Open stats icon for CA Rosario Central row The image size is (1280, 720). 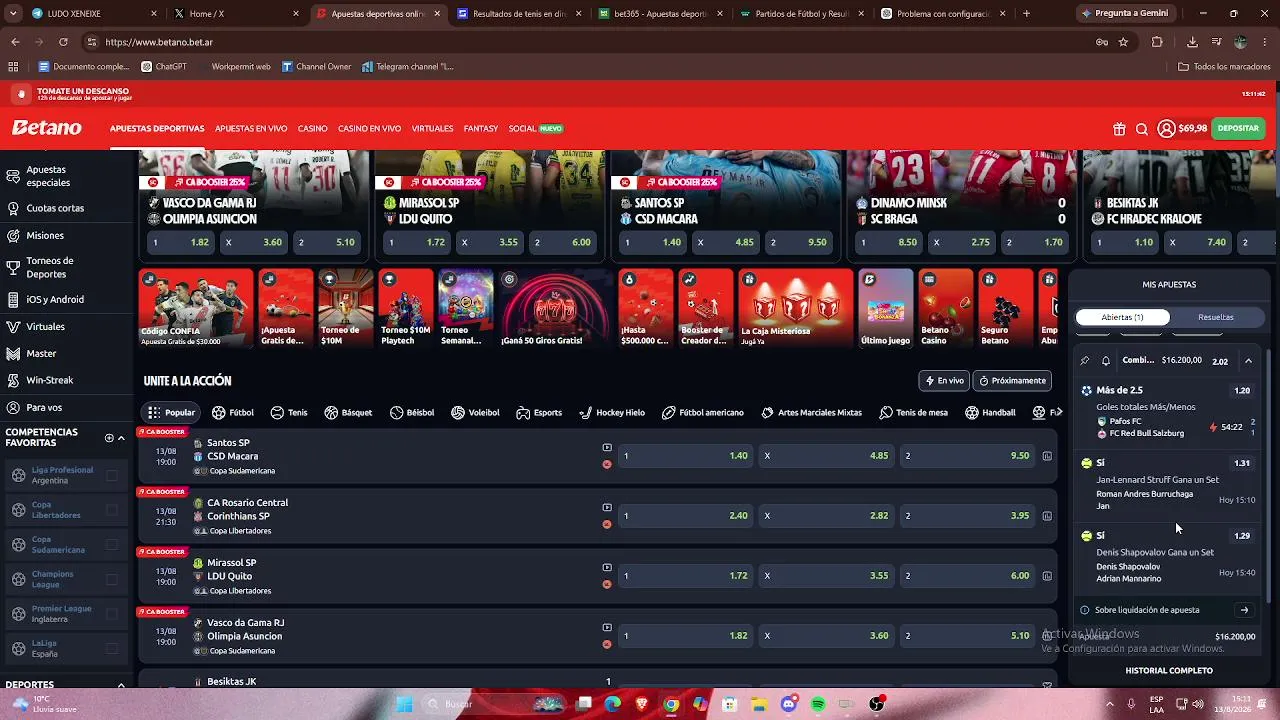click(1047, 516)
